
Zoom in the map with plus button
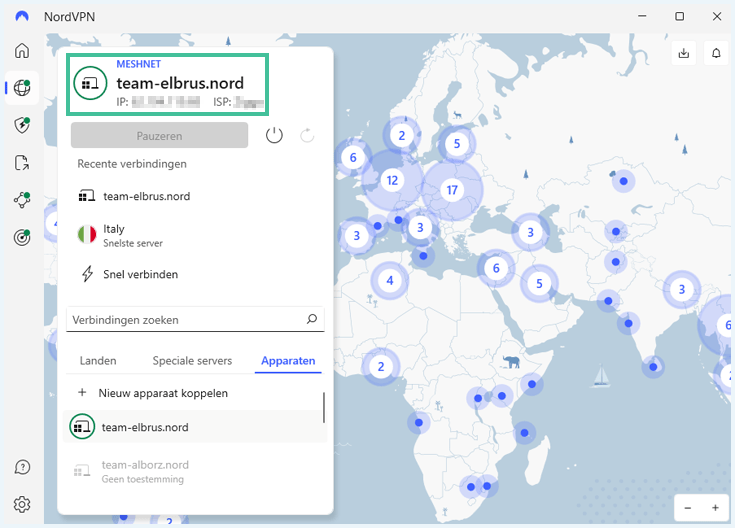point(715,508)
